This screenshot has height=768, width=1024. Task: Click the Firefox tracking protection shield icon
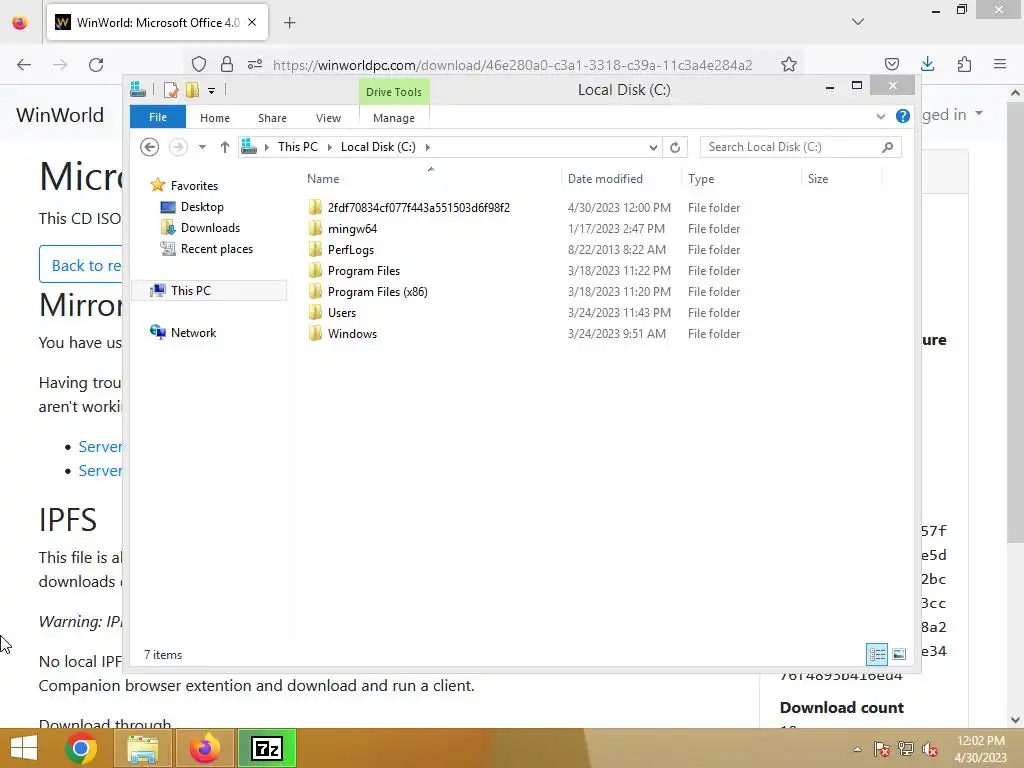point(199,64)
